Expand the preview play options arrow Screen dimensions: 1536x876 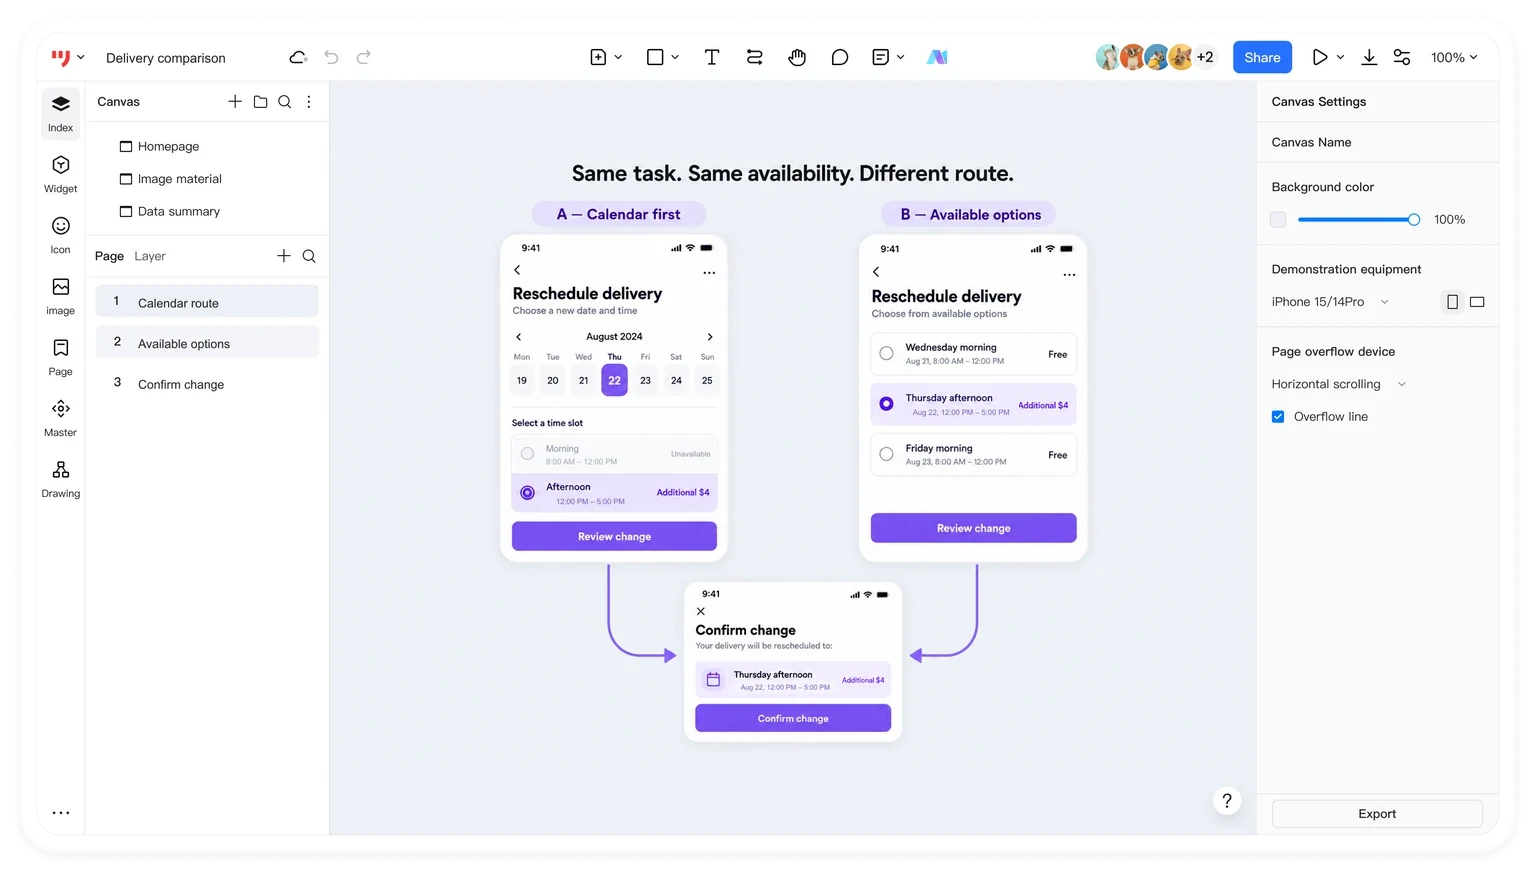[x=1340, y=57]
